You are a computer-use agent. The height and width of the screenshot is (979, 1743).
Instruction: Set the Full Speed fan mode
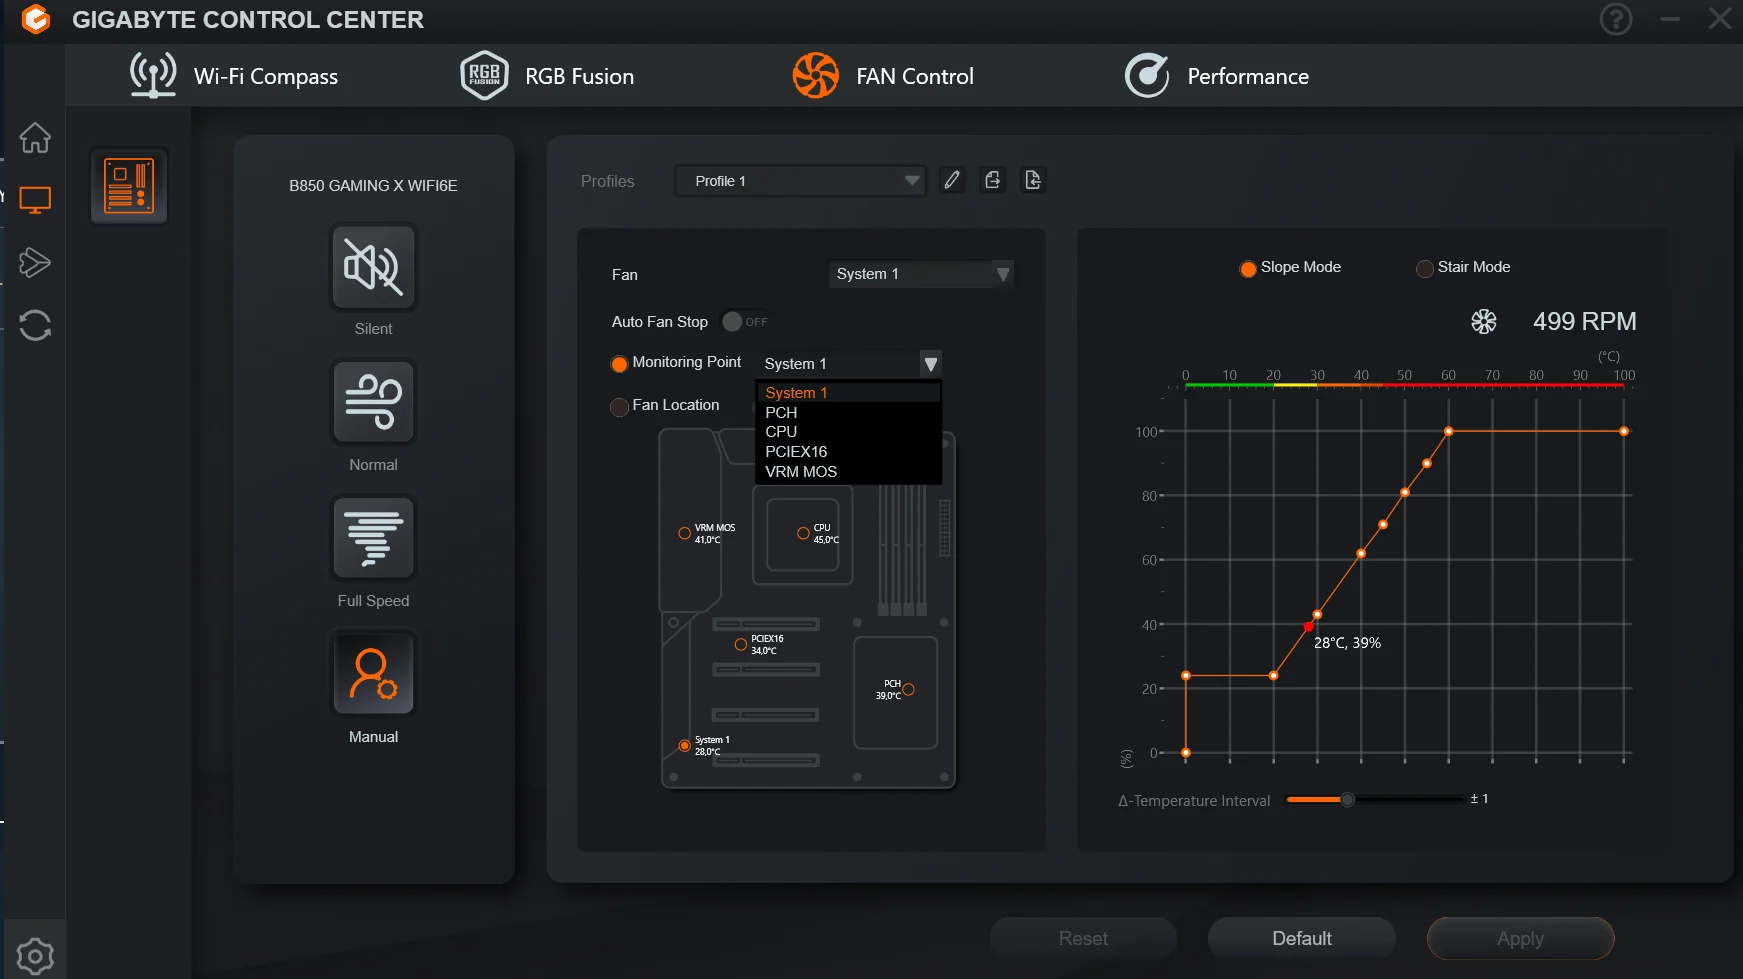click(373, 538)
